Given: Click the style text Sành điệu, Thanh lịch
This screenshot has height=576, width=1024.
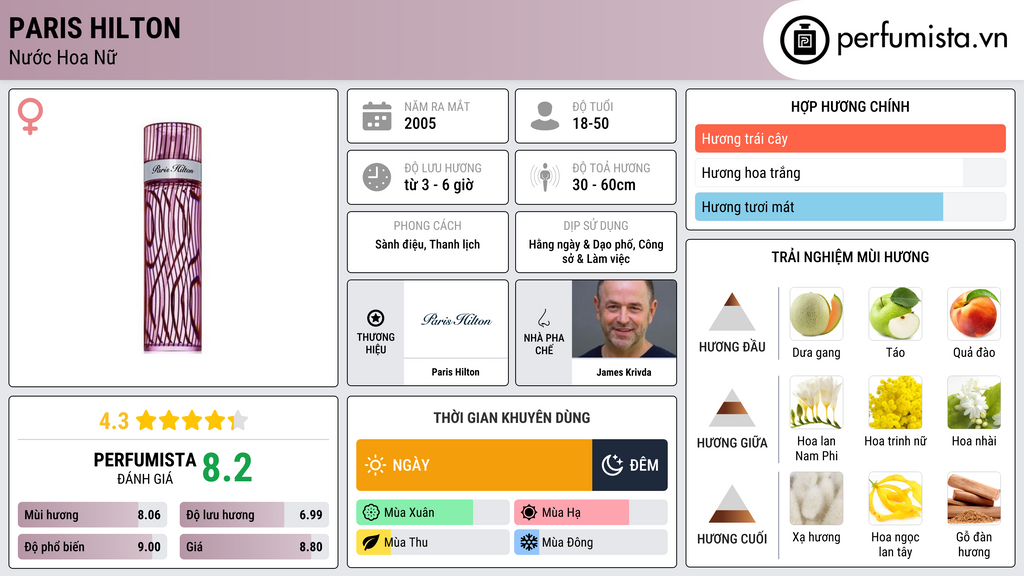Looking at the screenshot, I should click(427, 244).
